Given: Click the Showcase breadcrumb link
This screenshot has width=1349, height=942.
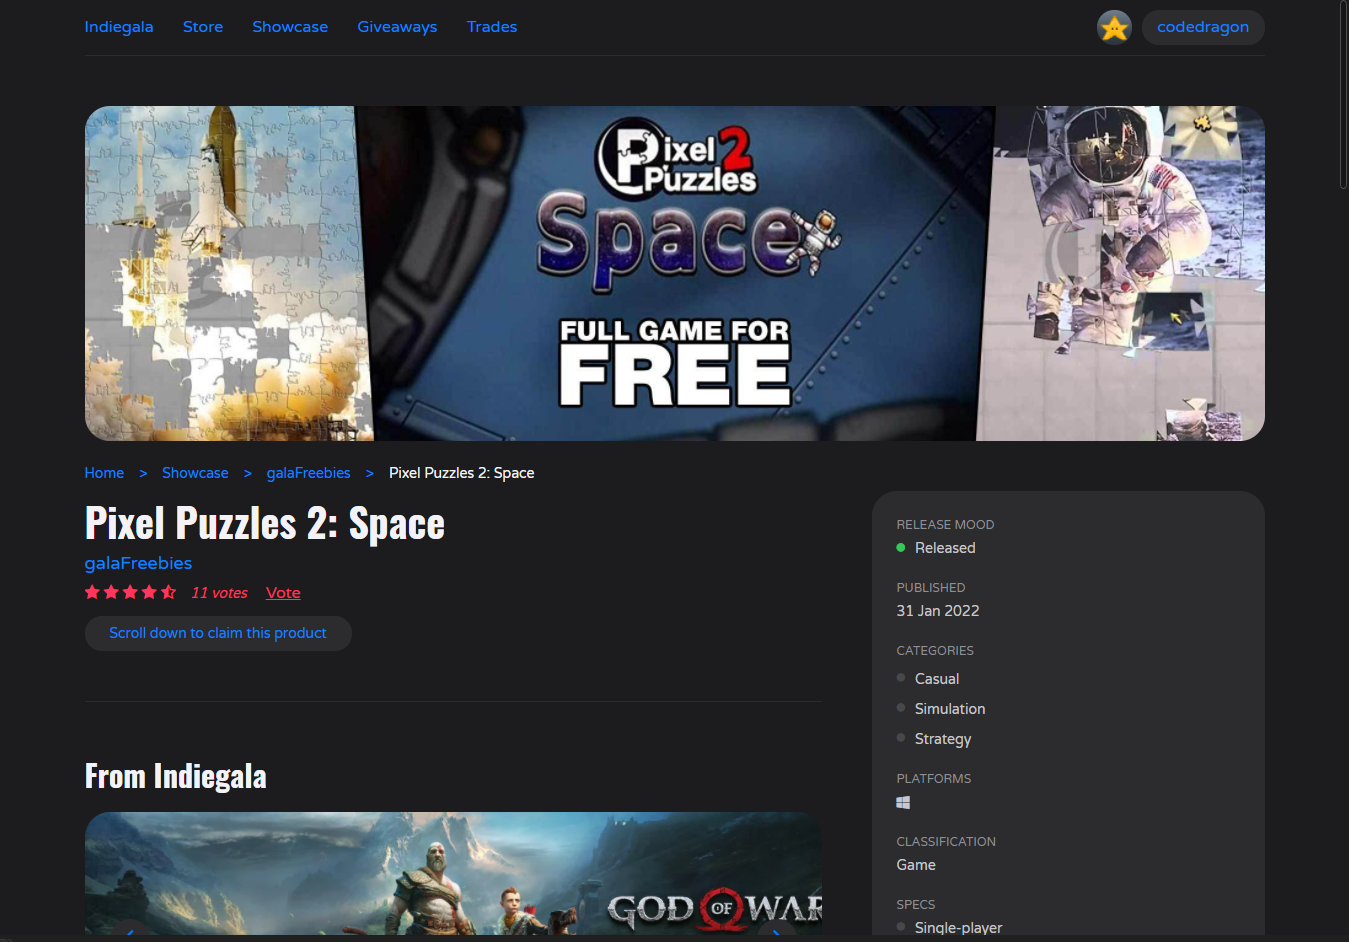Looking at the screenshot, I should 195,473.
